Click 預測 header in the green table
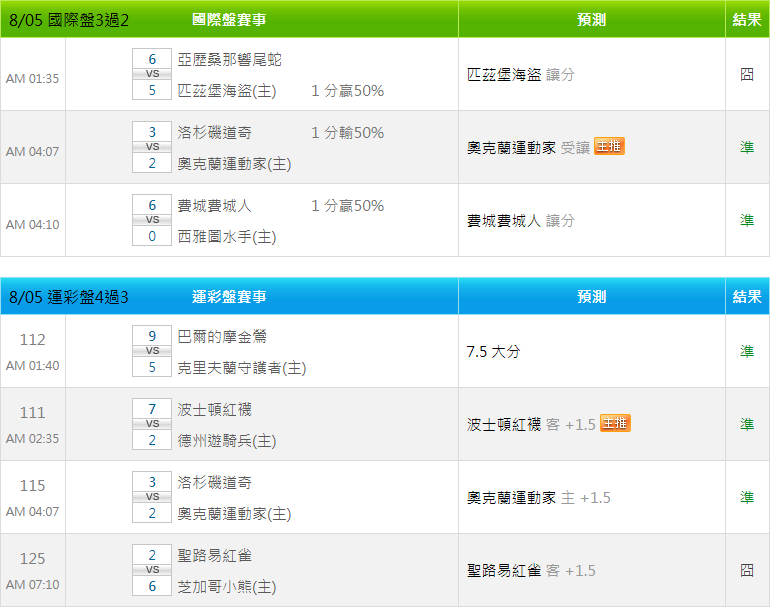This screenshot has height=608, width=770. click(591, 20)
